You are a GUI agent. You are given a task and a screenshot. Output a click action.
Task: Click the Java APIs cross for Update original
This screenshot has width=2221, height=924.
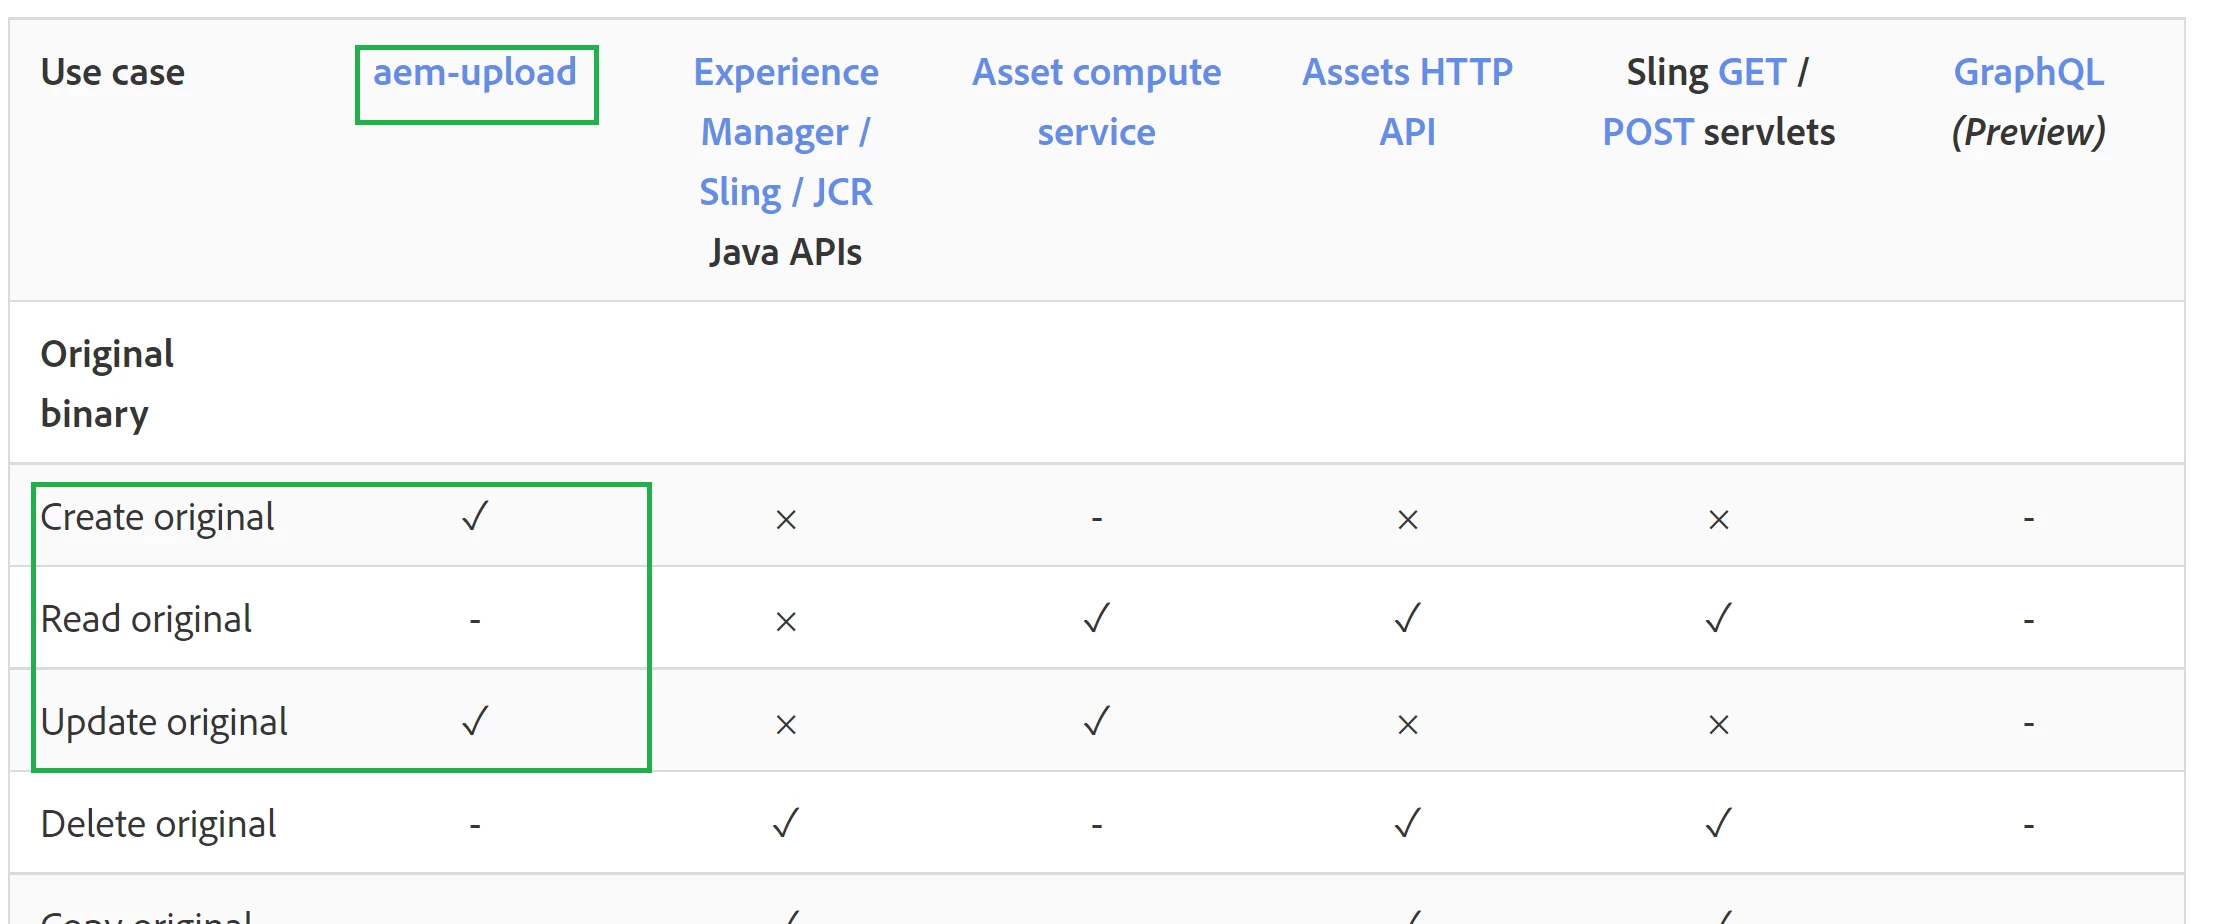coord(786,724)
